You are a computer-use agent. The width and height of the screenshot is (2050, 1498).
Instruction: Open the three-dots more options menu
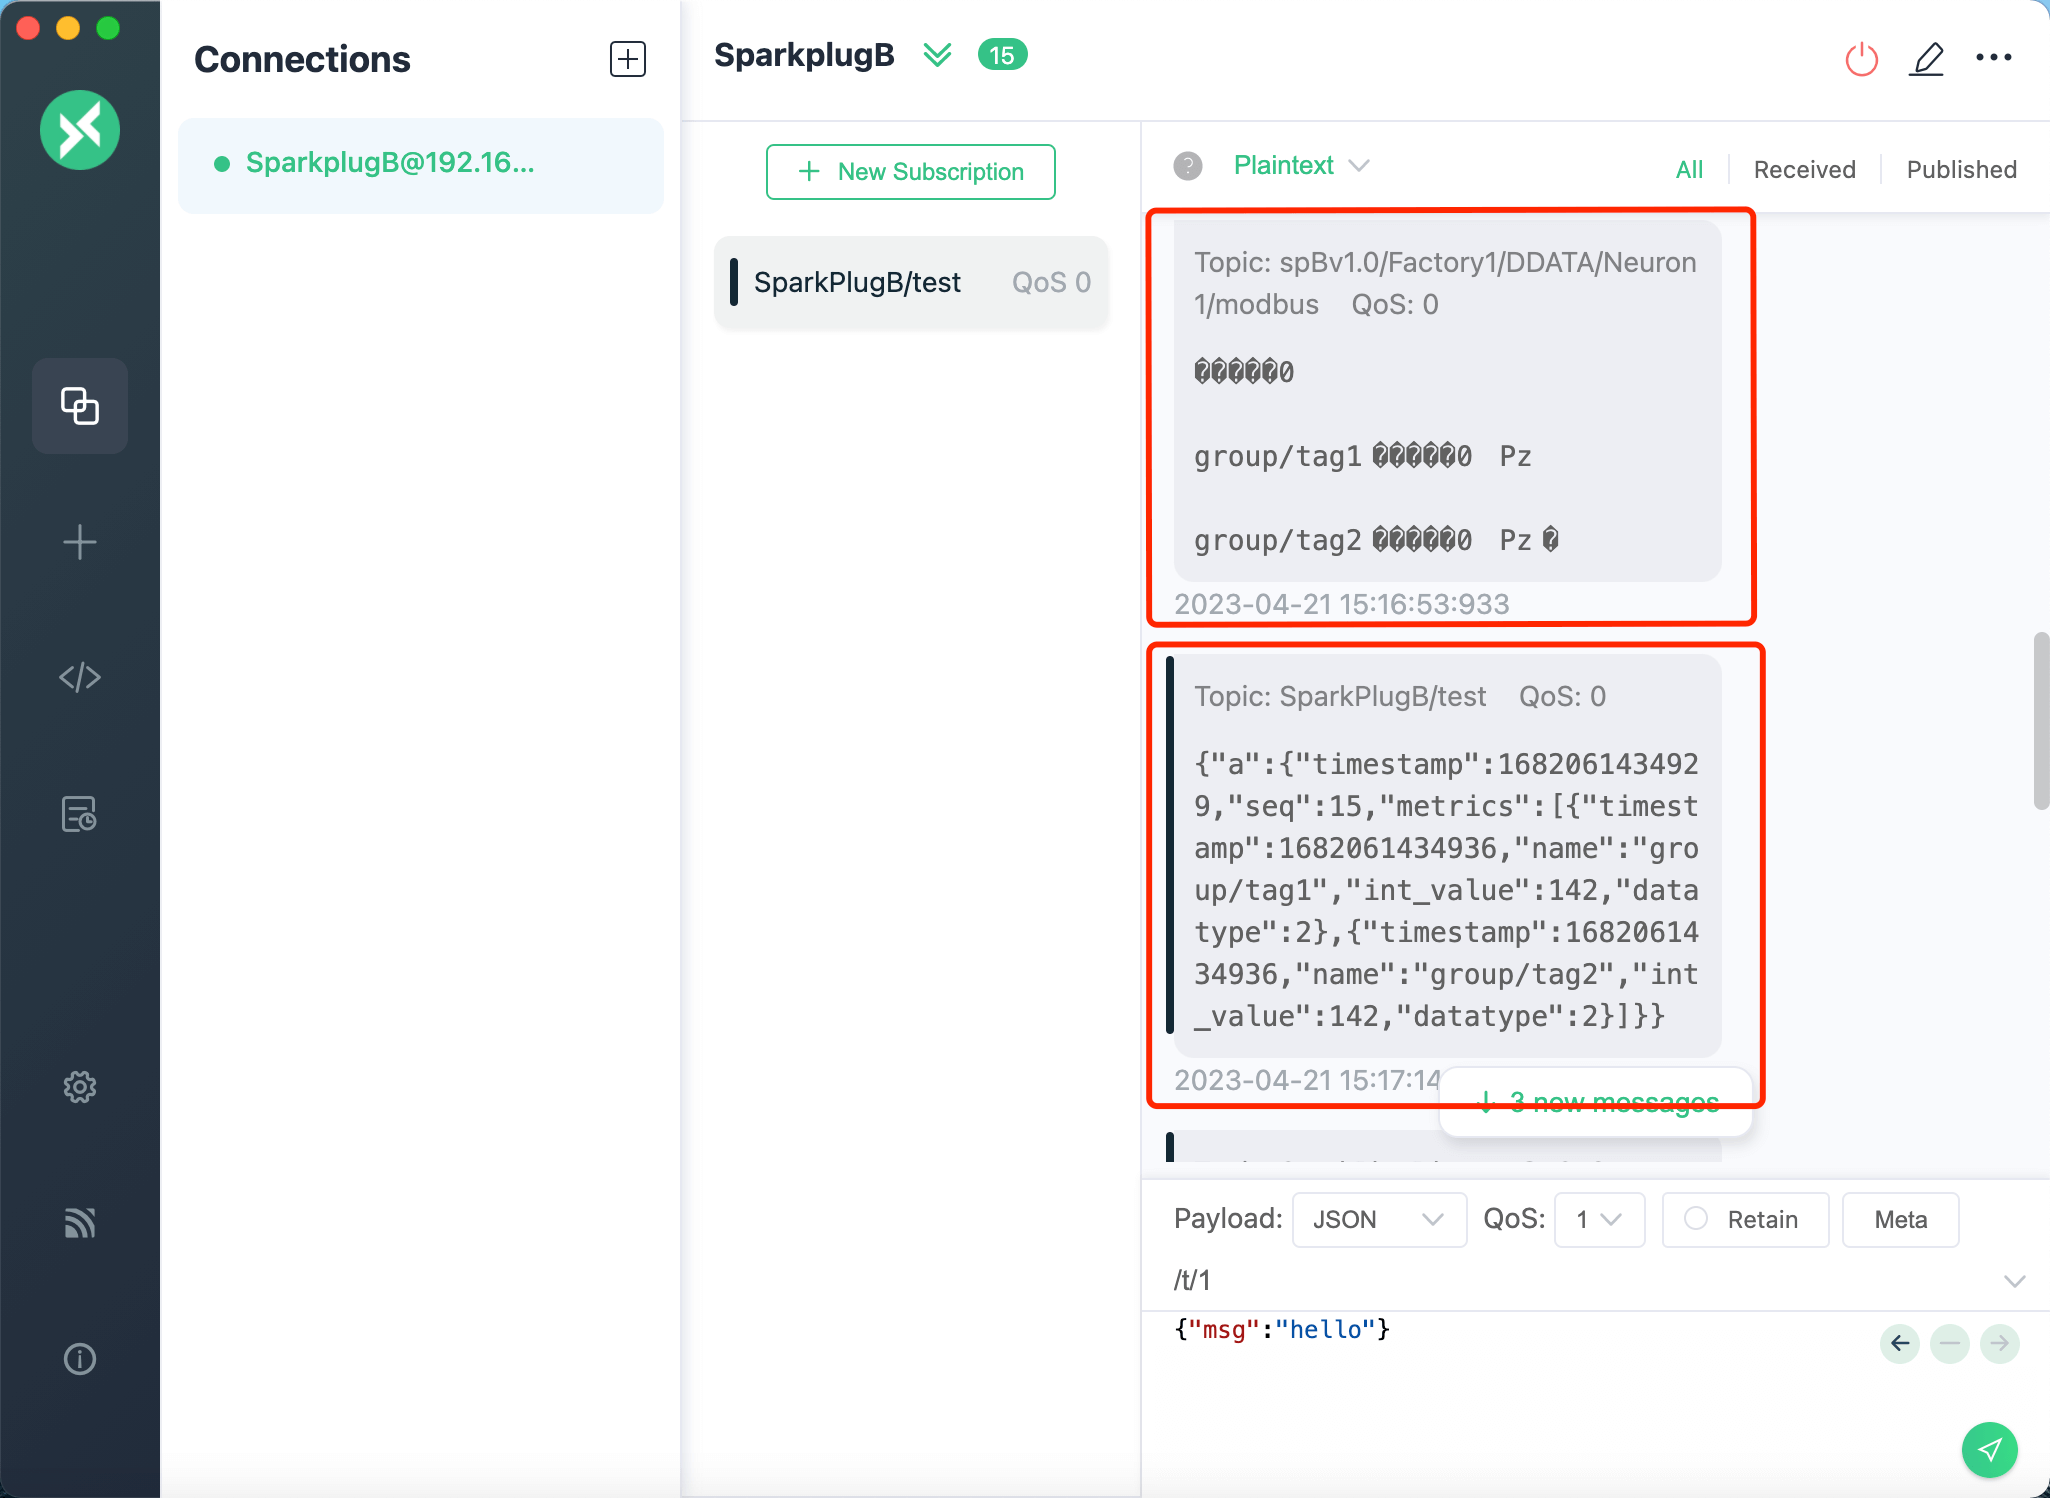1993,58
